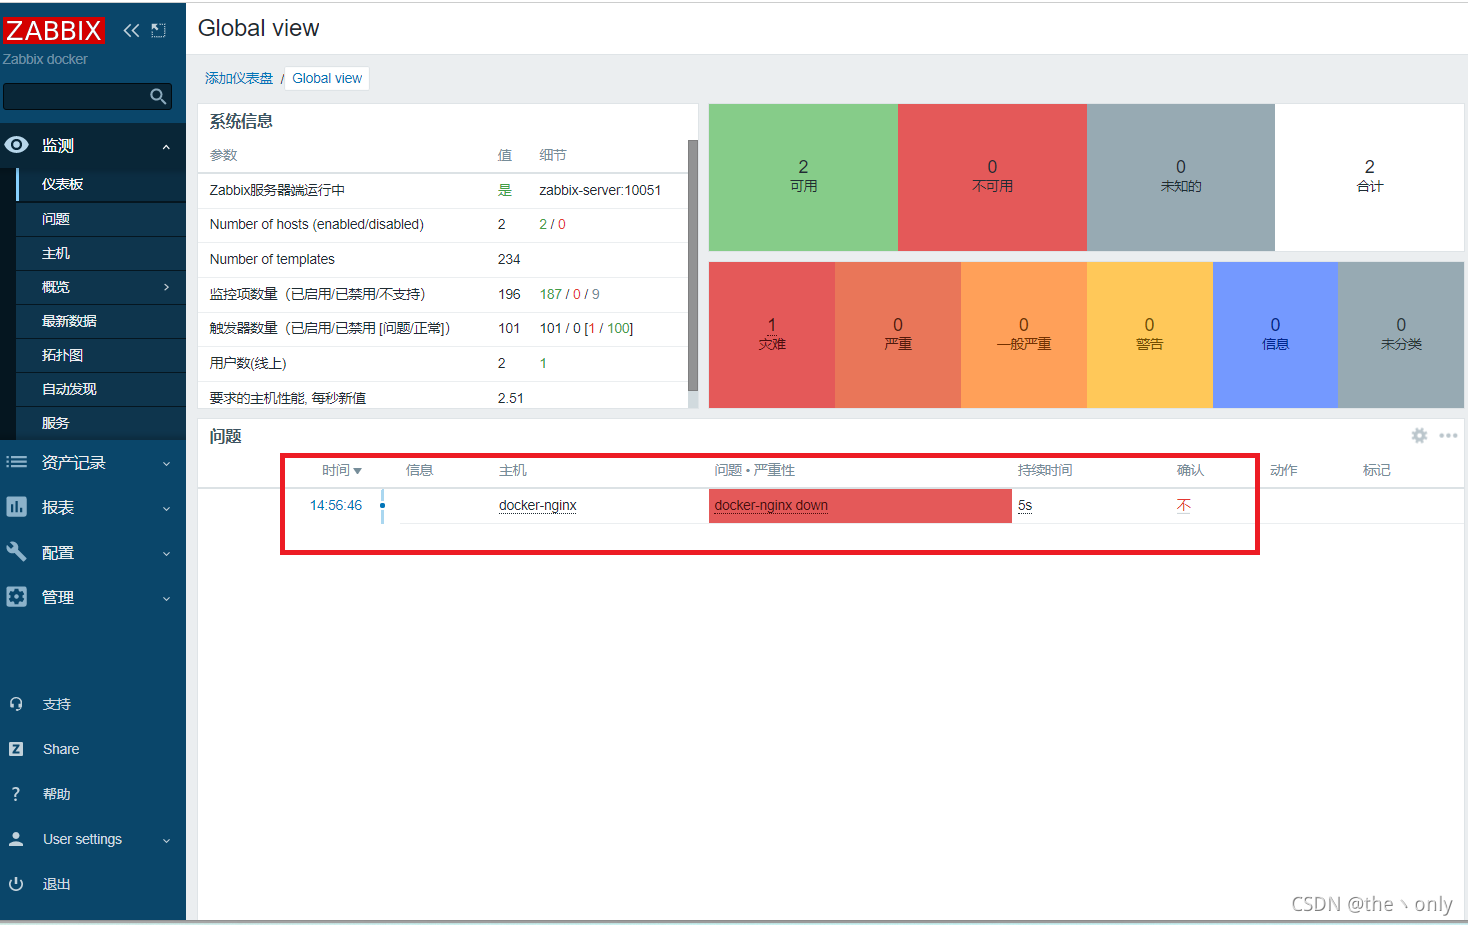This screenshot has width=1468, height=925.
Task: Open the 主机 menu item
Action: click(56, 253)
